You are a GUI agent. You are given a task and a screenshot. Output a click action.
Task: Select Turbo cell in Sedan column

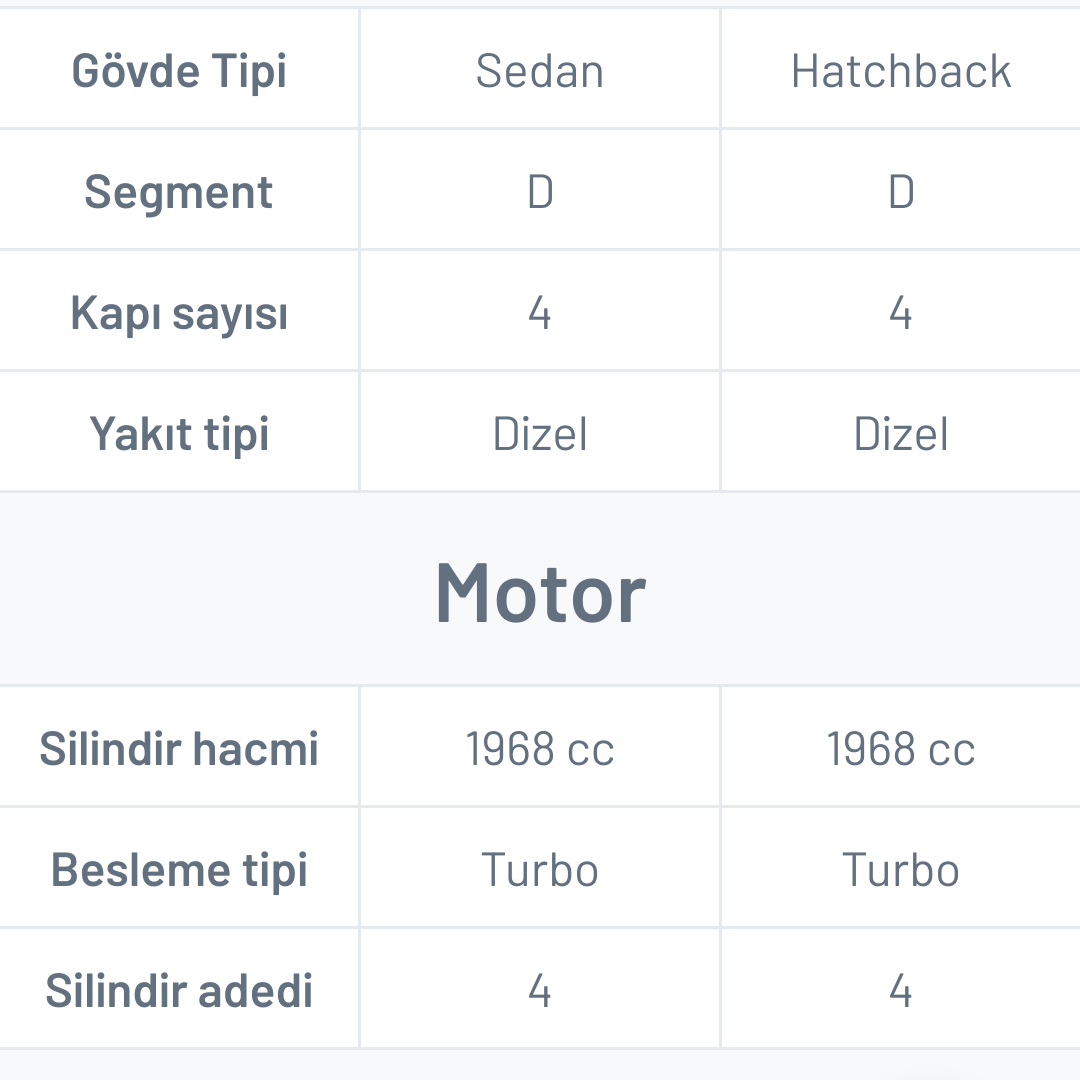[x=540, y=870]
